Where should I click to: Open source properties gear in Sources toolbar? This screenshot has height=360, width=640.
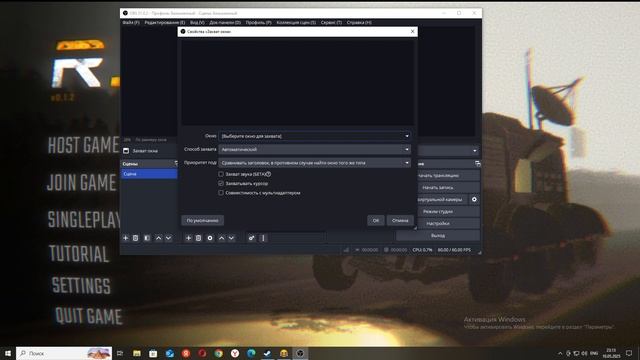point(210,238)
